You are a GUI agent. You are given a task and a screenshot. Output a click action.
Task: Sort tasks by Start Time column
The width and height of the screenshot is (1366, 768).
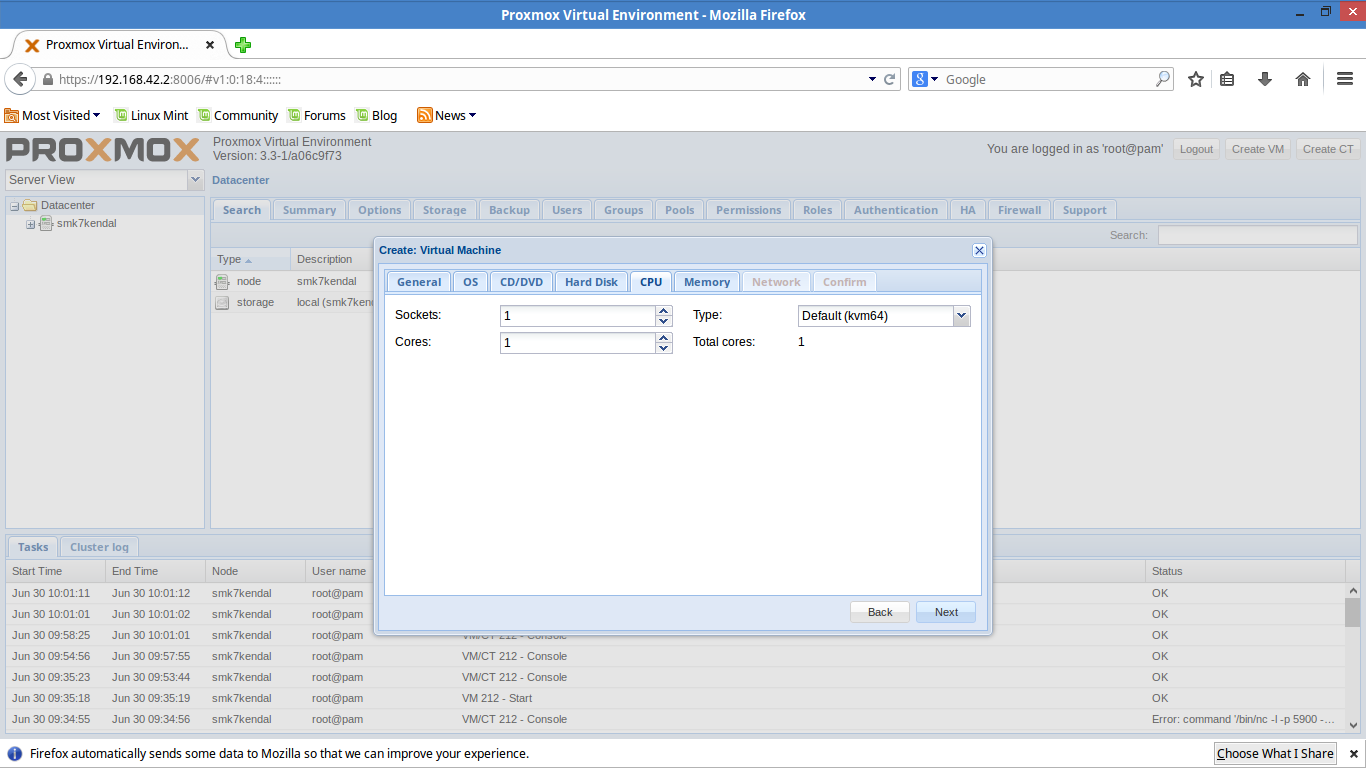pos(55,571)
